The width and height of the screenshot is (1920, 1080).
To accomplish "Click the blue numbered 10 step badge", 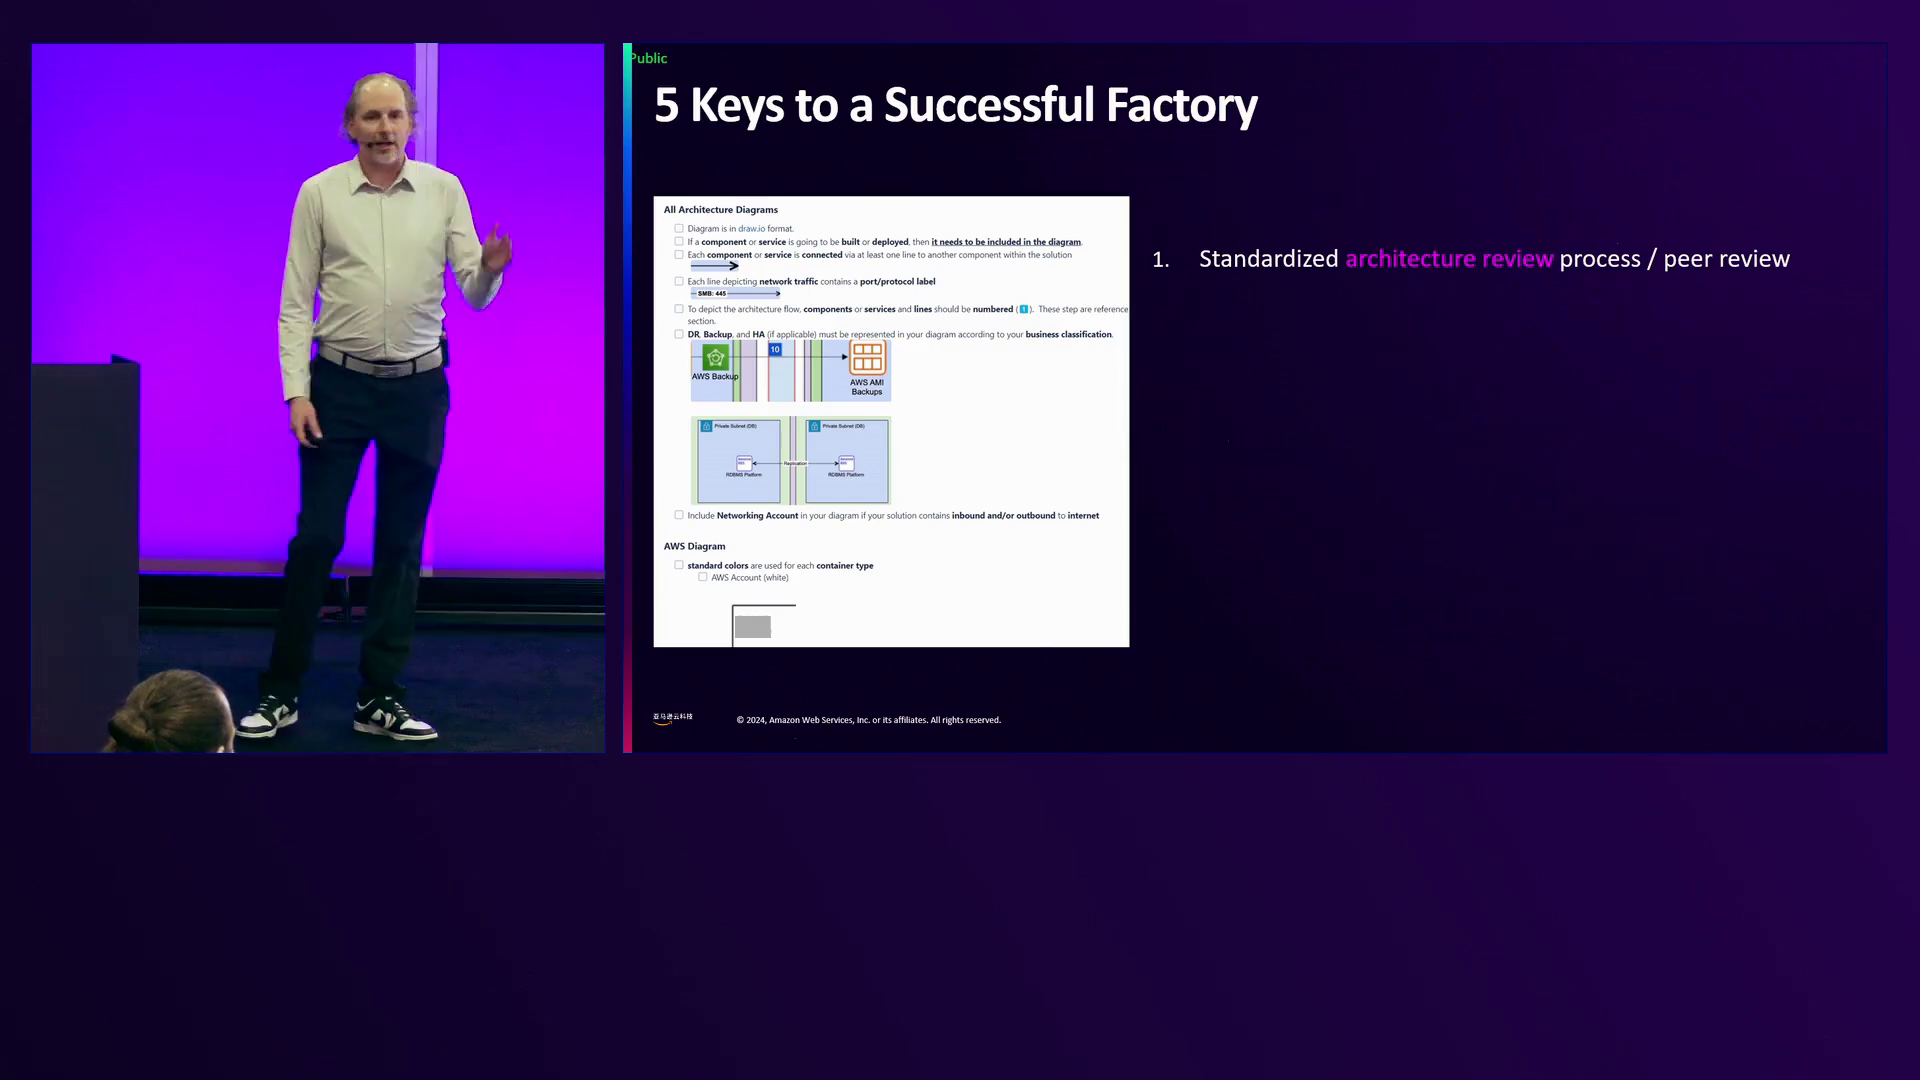I will pyautogui.click(x=775, y=349).
